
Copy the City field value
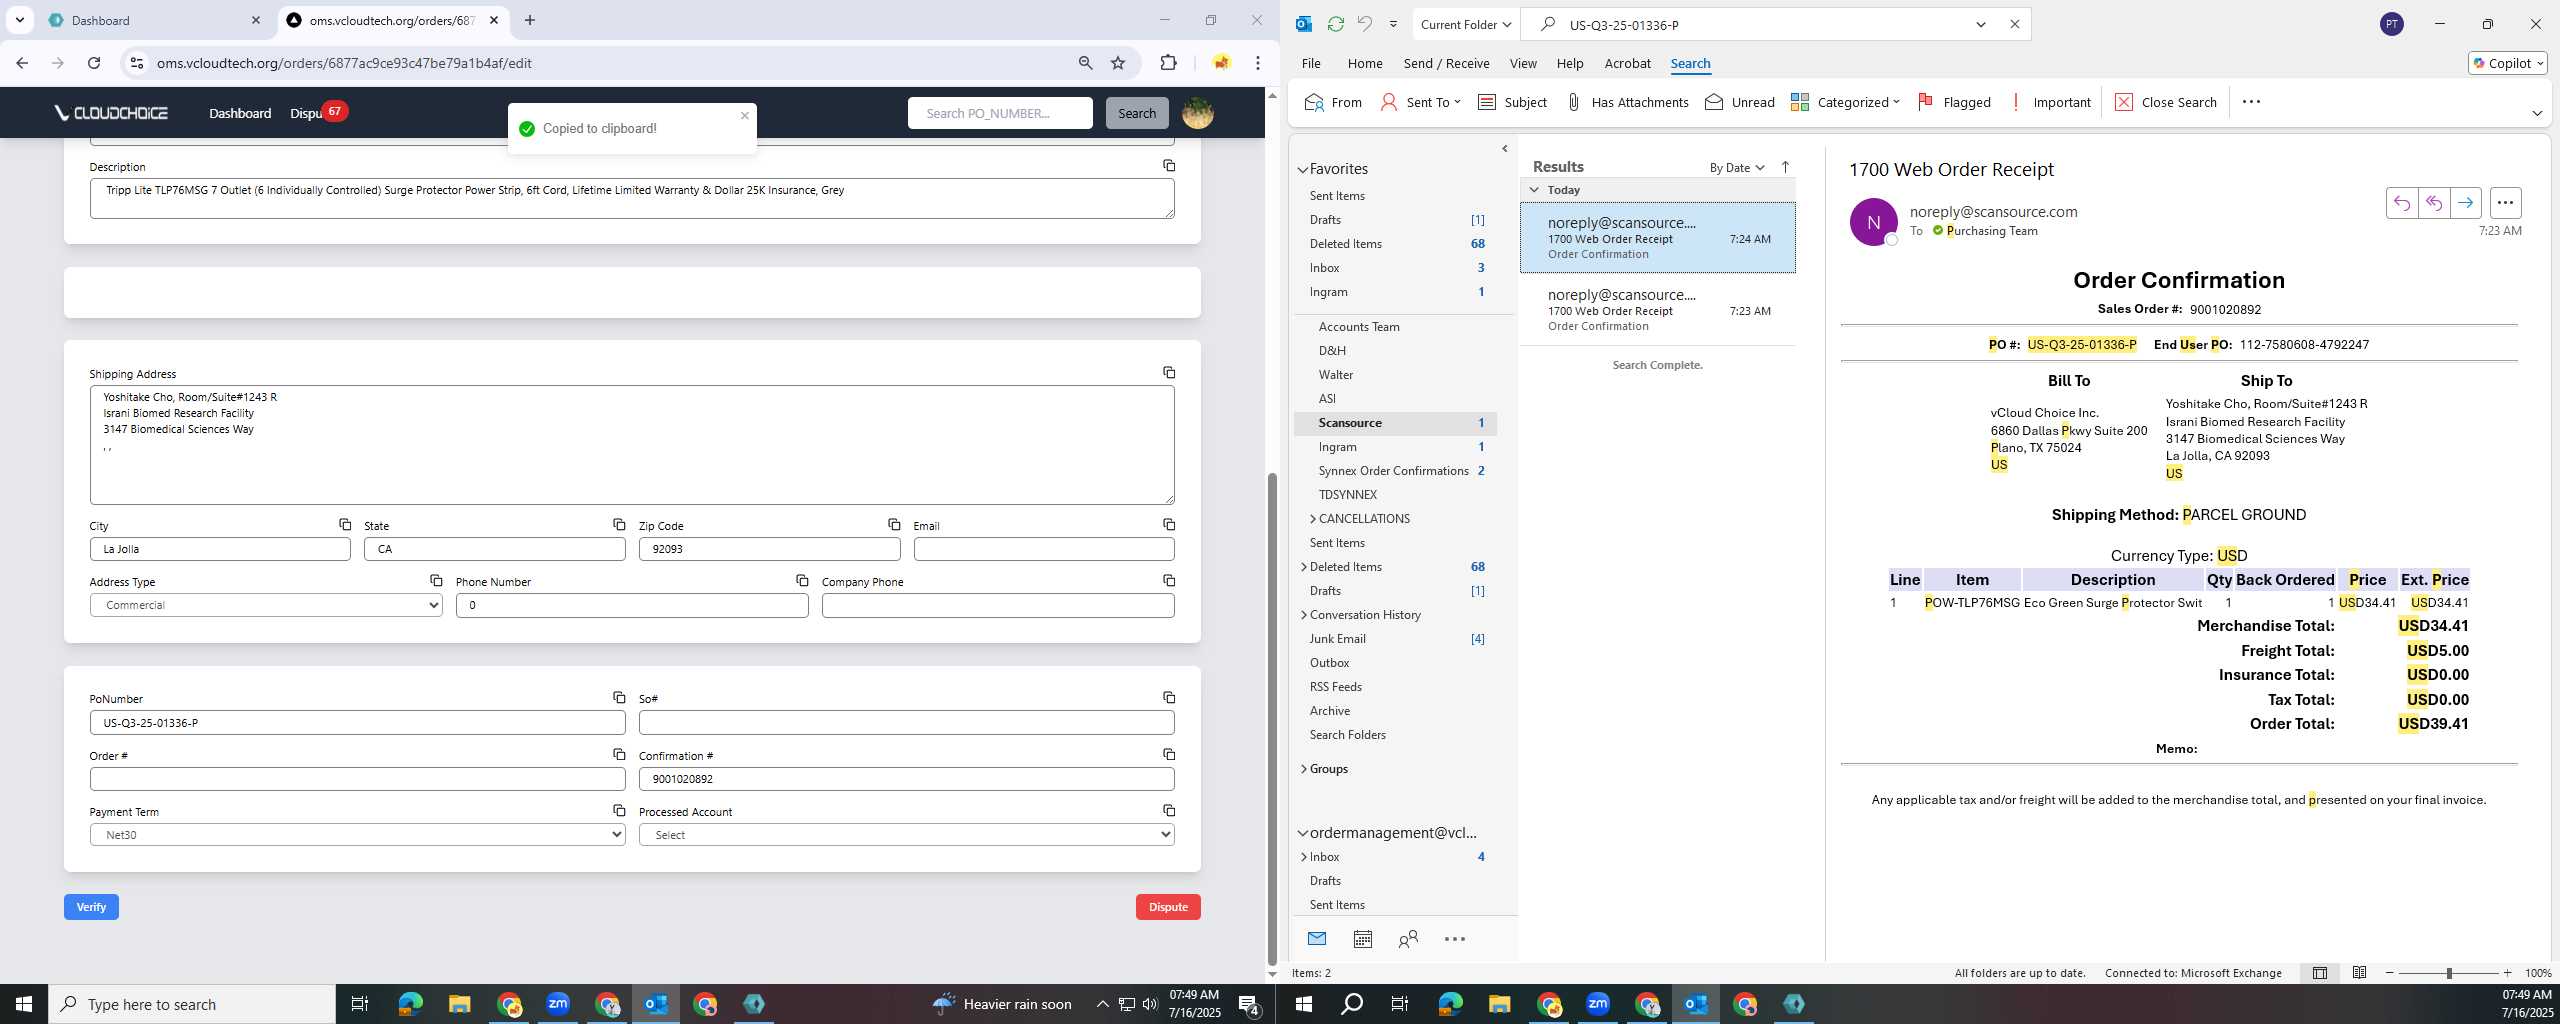coord(344,525)
